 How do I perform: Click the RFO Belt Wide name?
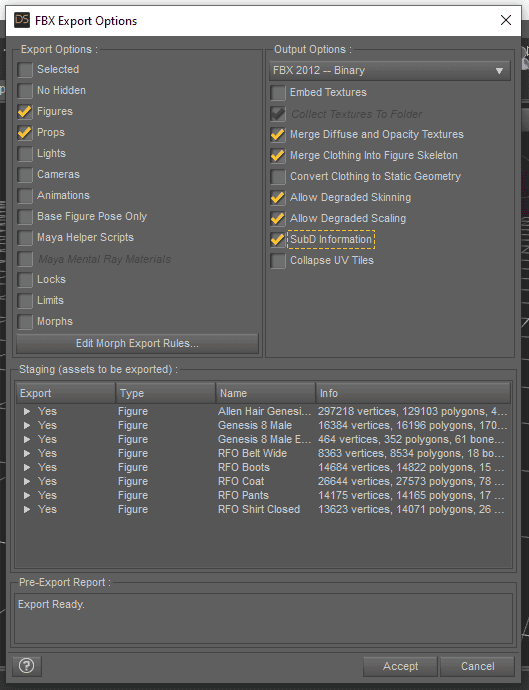(x=252, y=454)
